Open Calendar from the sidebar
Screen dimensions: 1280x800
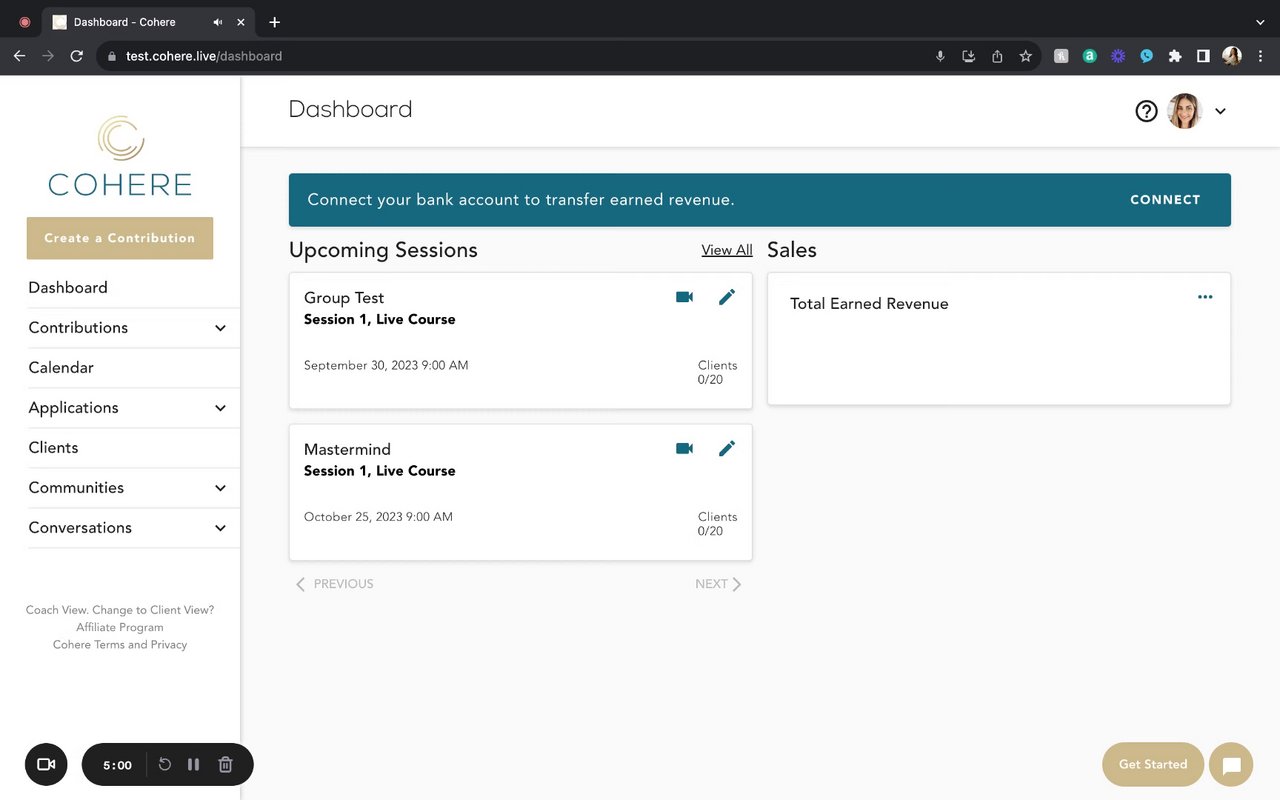61,368
